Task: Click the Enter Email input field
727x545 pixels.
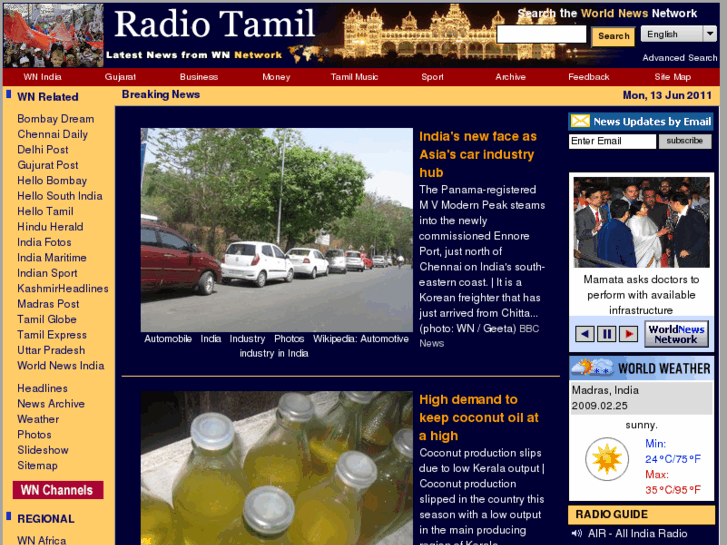Action: pos(612,141)
